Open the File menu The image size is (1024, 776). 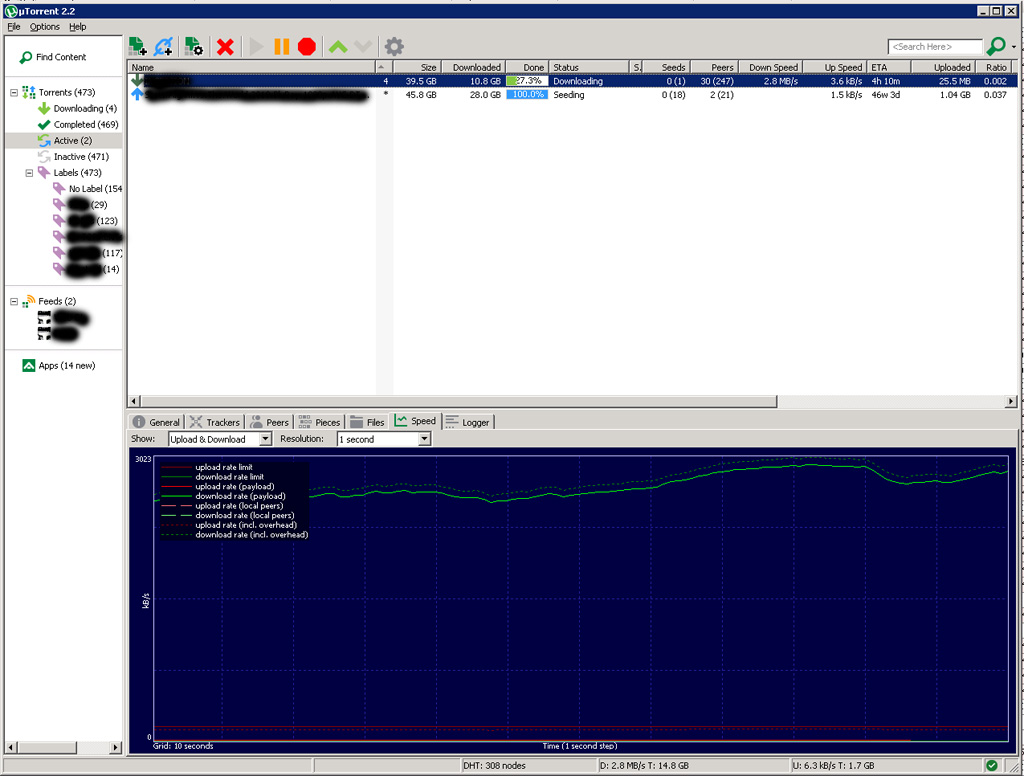click(14, 27)
